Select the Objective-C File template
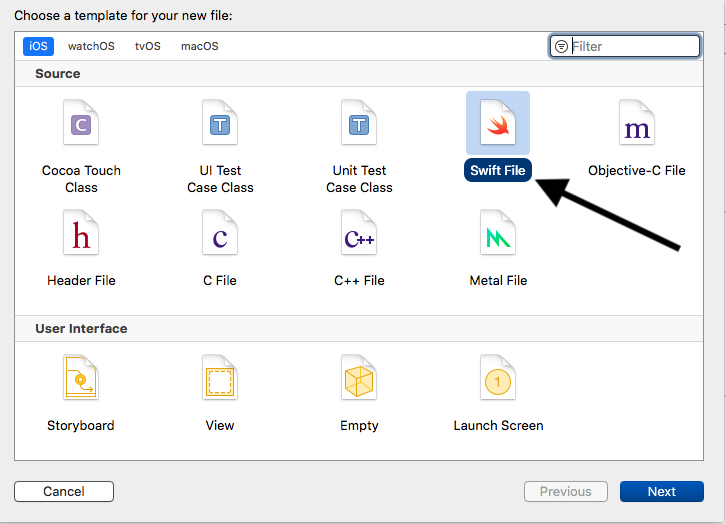The width and height of the screenshot is (726, 524). (637, 123)
